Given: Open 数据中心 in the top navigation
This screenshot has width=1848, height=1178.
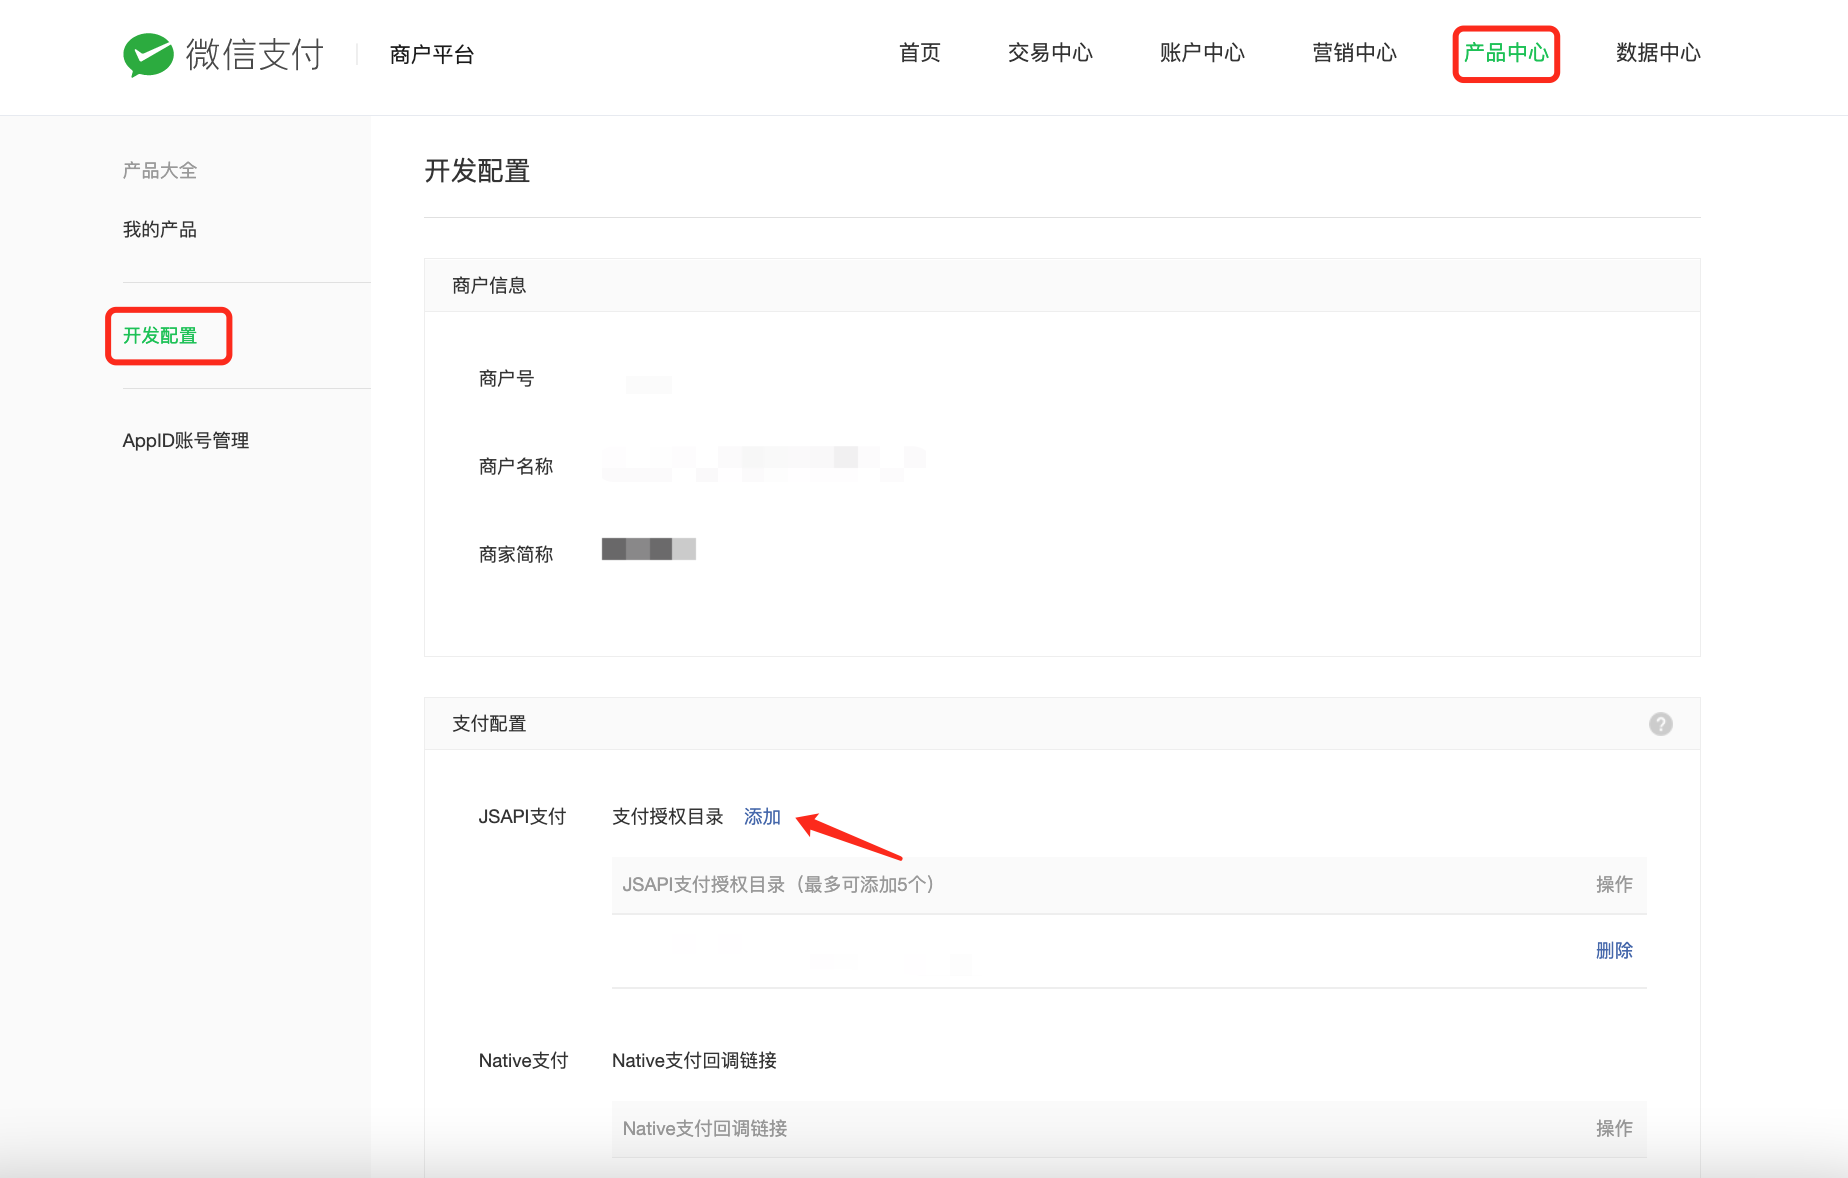Looking at the screenshot, I should [1658, 53].
